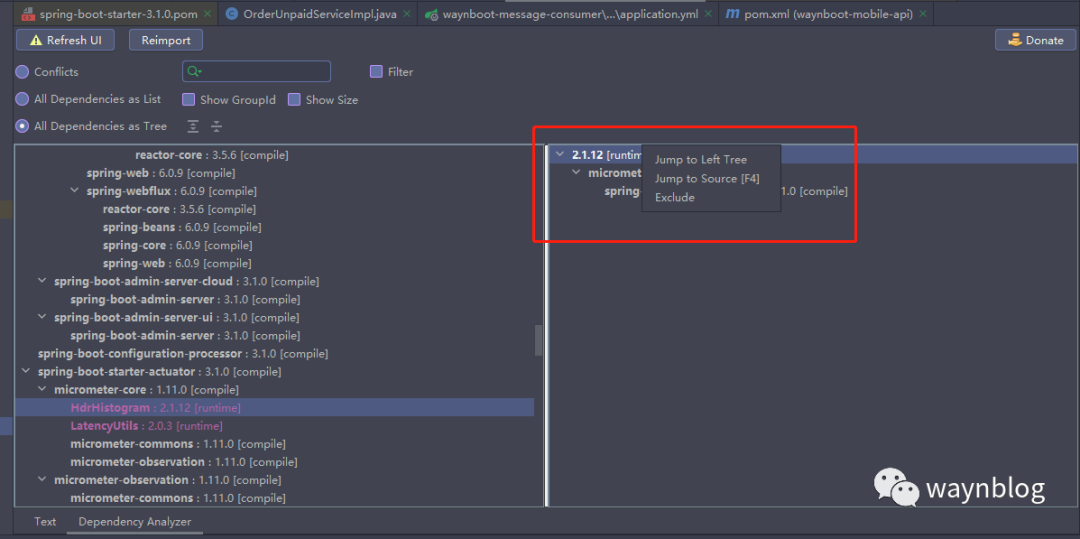Open the OrderUnpaidServiceImpl.java editor tab

pyautogui.click(x=320, y=14)
